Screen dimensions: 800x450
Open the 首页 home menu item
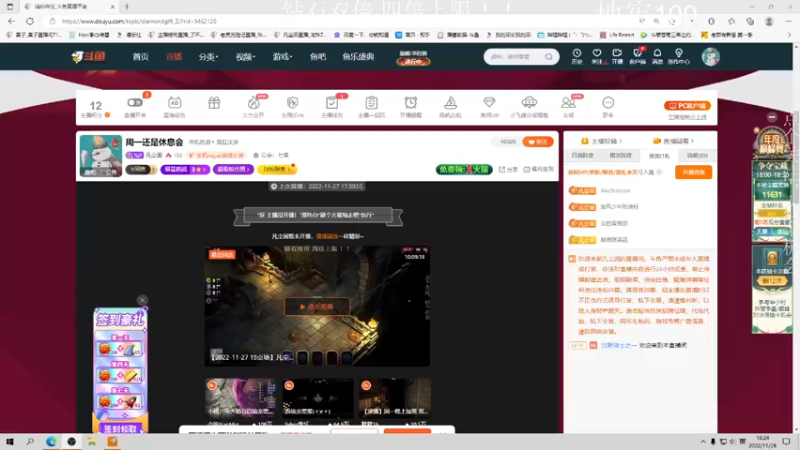[140, 57]
